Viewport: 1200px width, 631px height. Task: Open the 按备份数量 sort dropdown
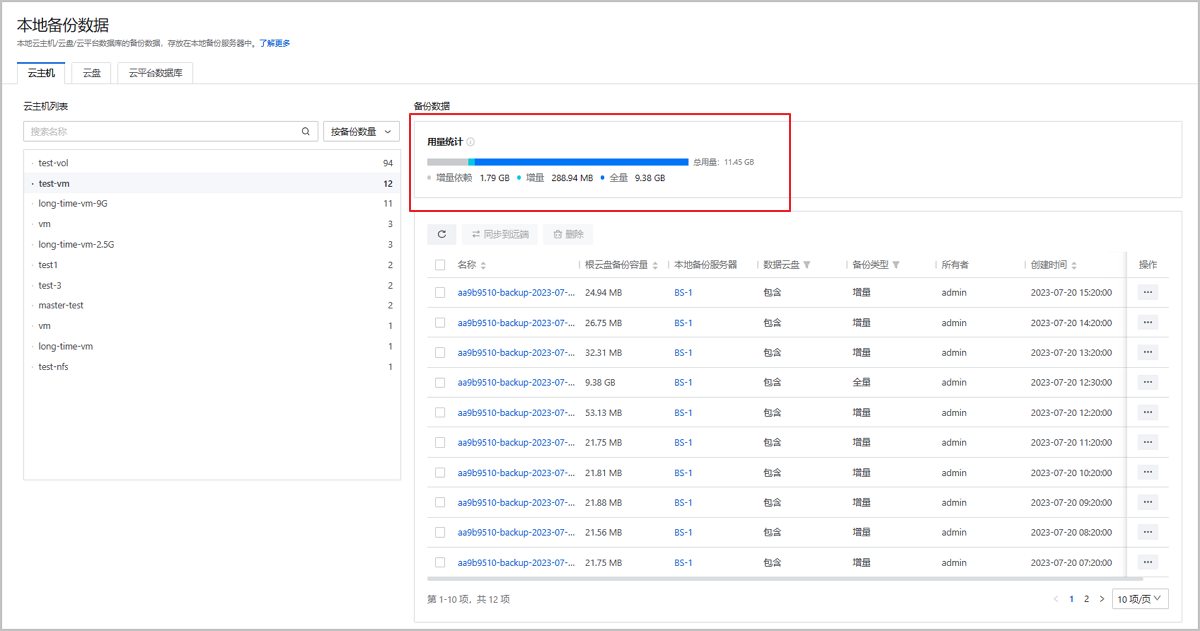[x=361, y=131]
